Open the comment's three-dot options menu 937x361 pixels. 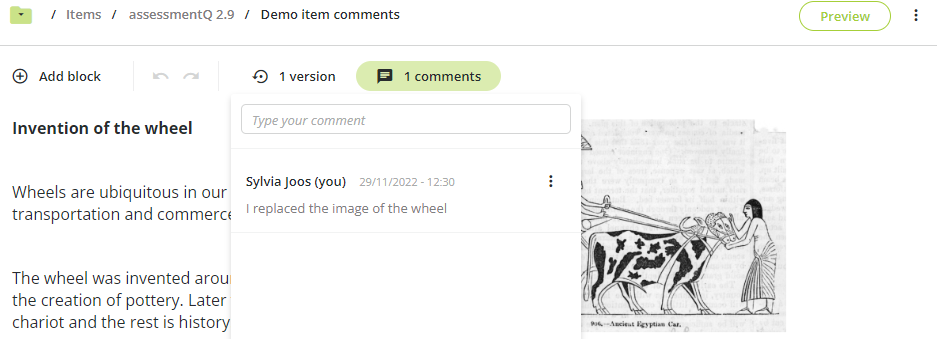point(551,181)
